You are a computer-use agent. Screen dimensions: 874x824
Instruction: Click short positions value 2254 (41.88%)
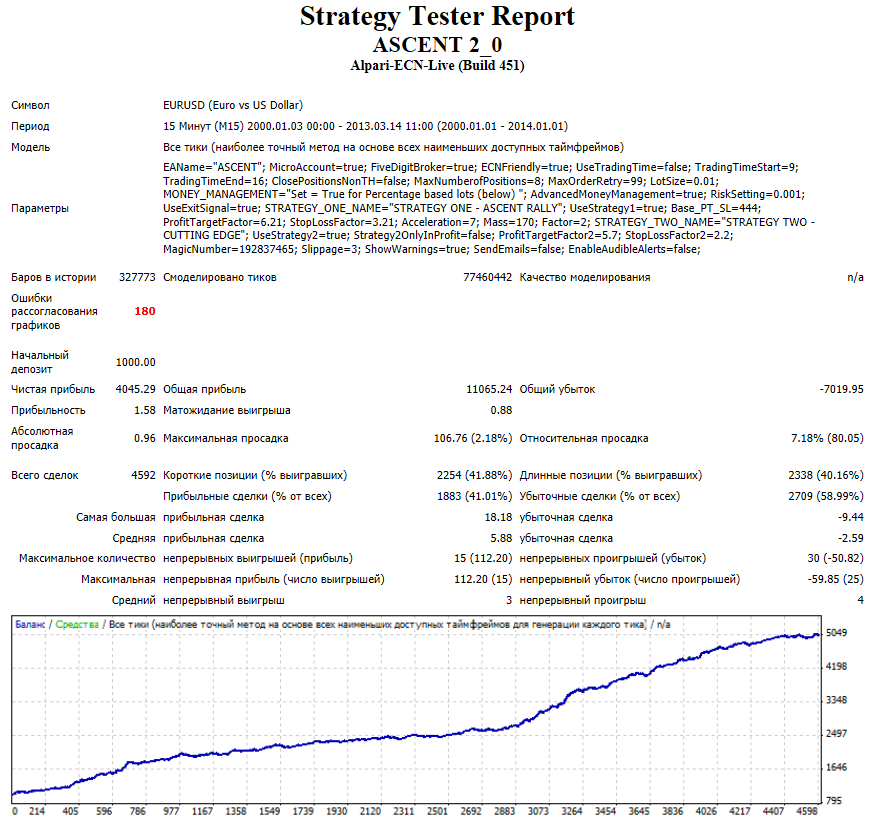[474, 476]
